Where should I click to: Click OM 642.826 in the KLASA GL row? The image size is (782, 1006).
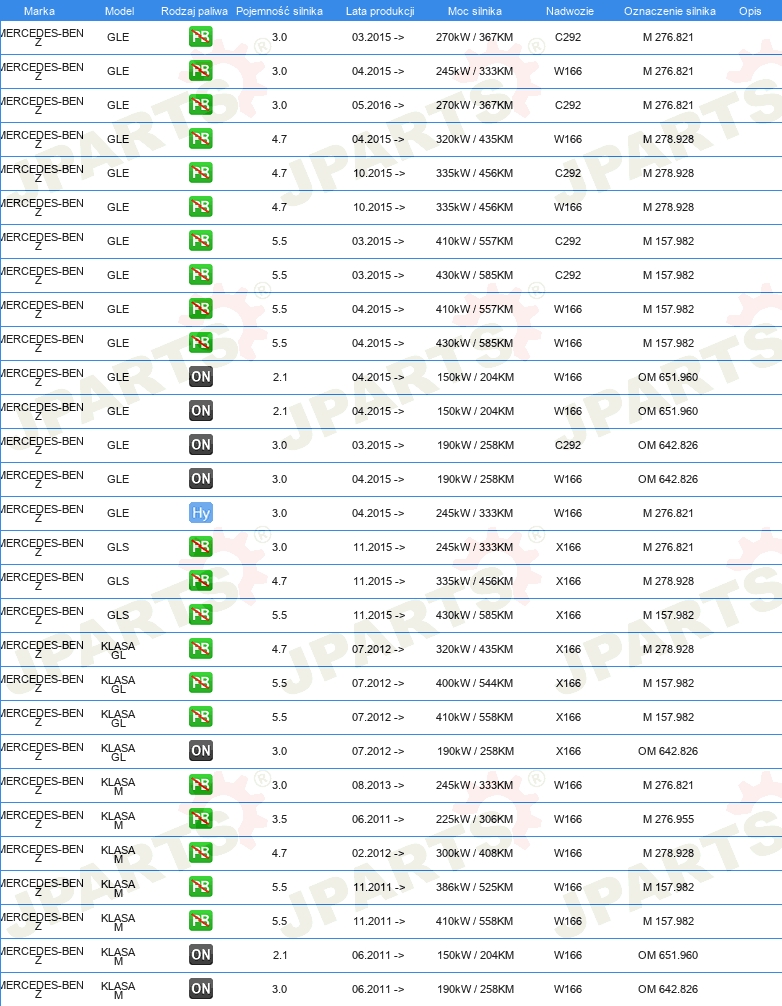668,751
